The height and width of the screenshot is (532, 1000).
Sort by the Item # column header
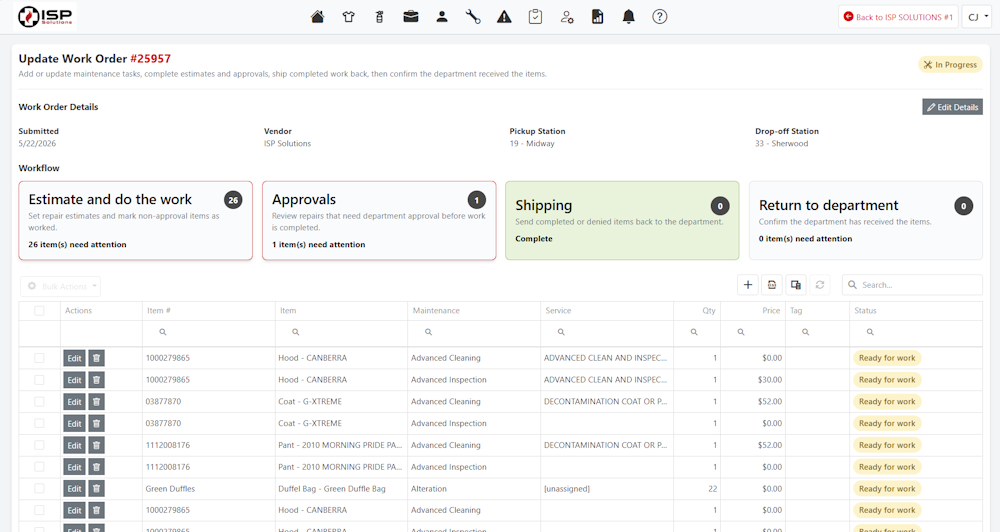[159, 311]
